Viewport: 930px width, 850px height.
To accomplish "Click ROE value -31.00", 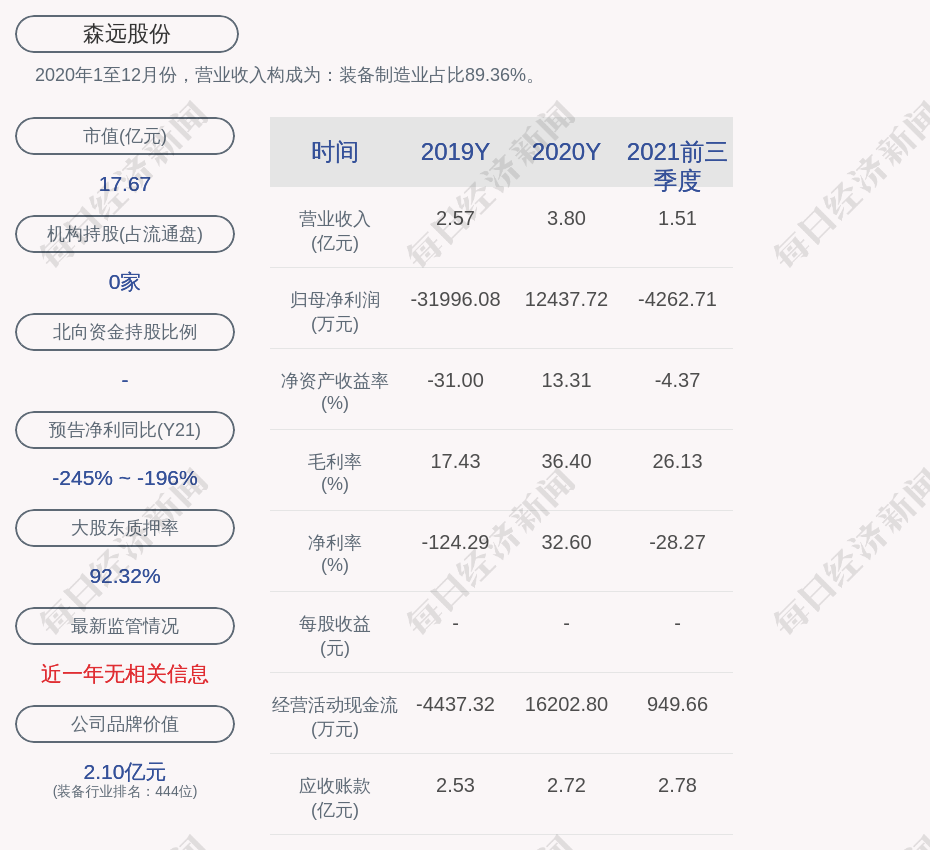I will click(455, 380).
